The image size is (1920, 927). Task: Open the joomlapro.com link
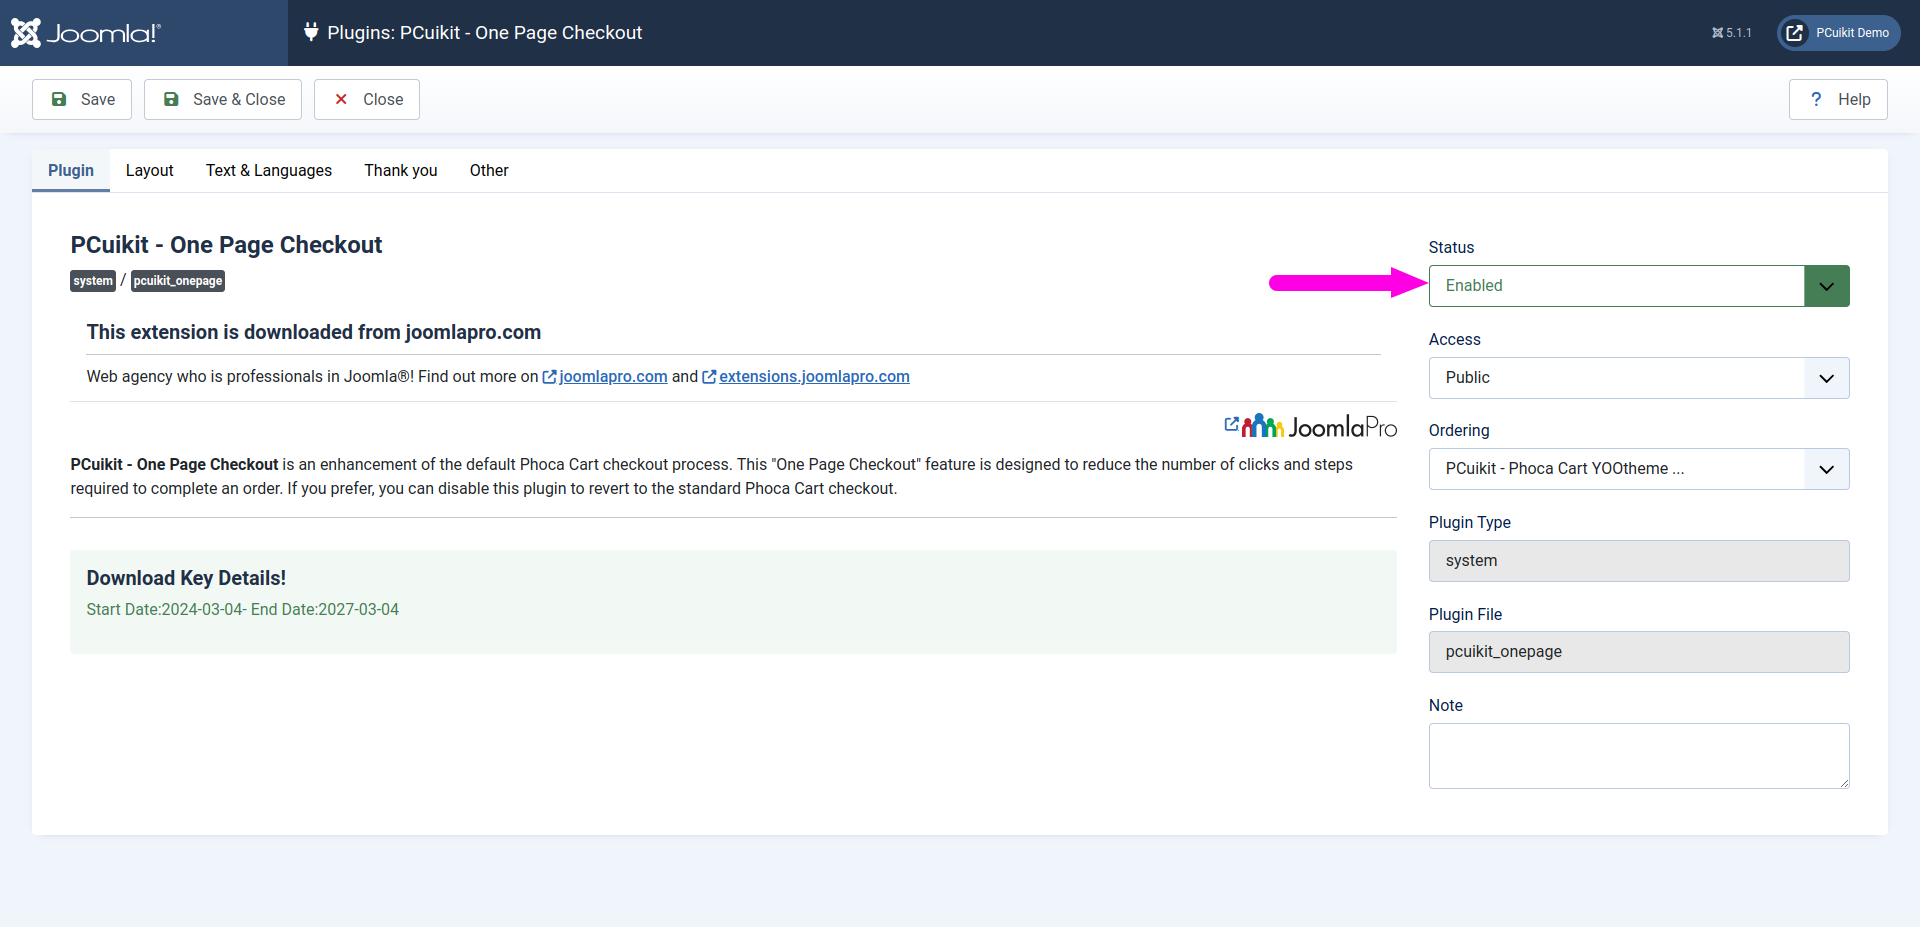click(613, 377)
